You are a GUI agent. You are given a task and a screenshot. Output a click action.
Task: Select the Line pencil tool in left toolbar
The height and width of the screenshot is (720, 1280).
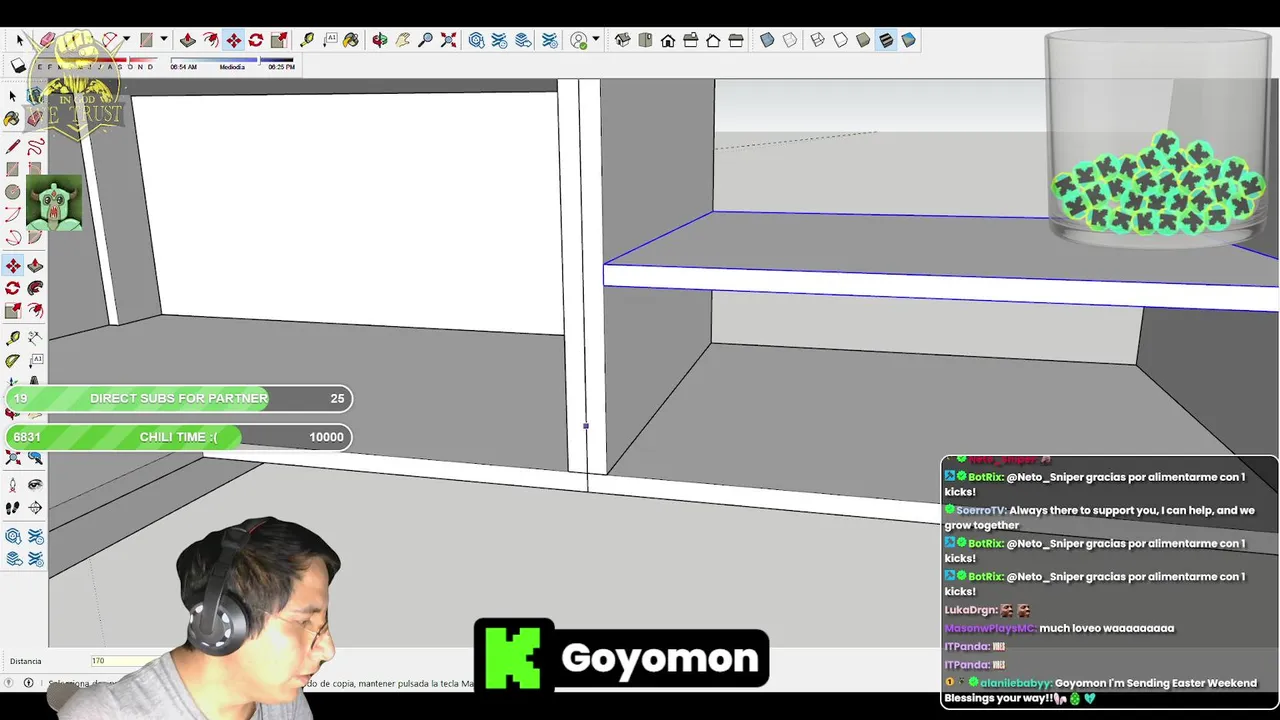click(x=12, y=147)
